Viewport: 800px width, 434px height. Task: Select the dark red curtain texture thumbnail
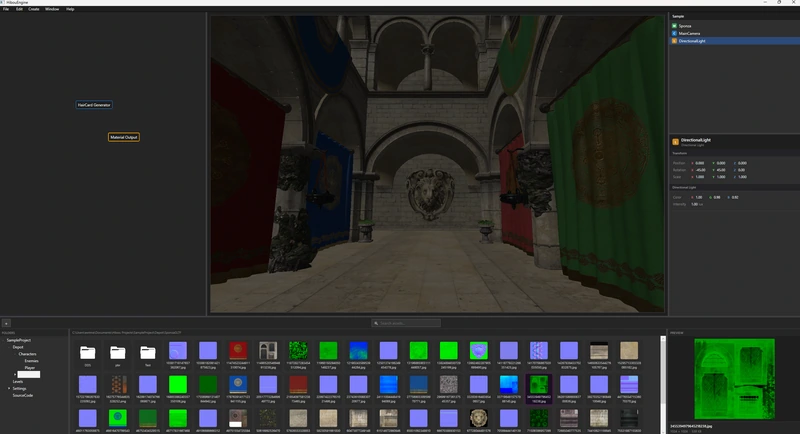pyautogui.click(x=298, y=385)
